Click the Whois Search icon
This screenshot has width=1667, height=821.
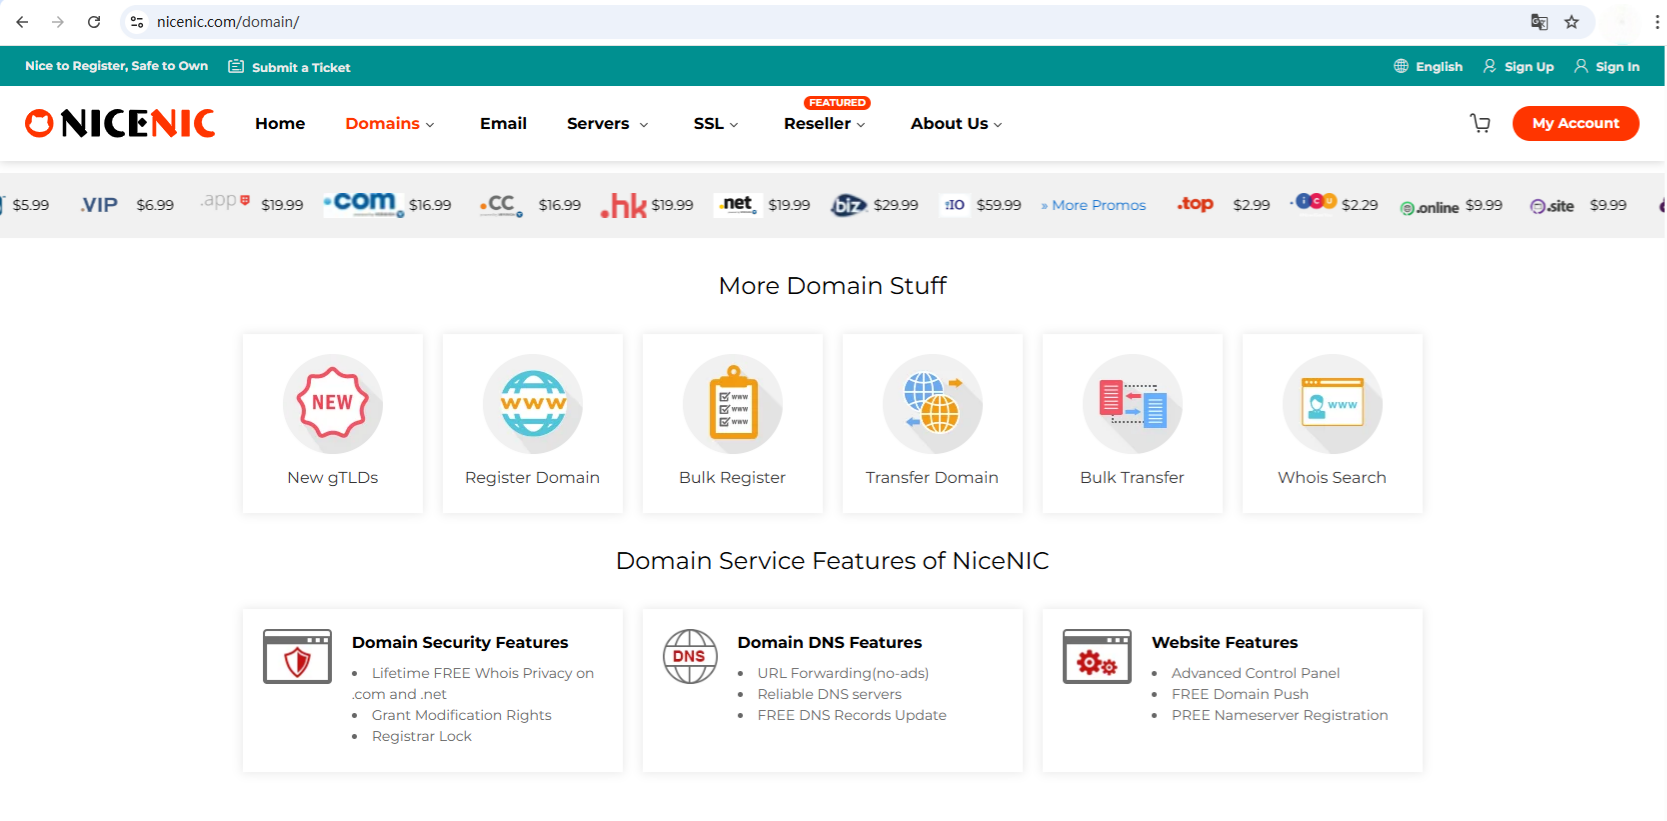[x=1333, y=403]
